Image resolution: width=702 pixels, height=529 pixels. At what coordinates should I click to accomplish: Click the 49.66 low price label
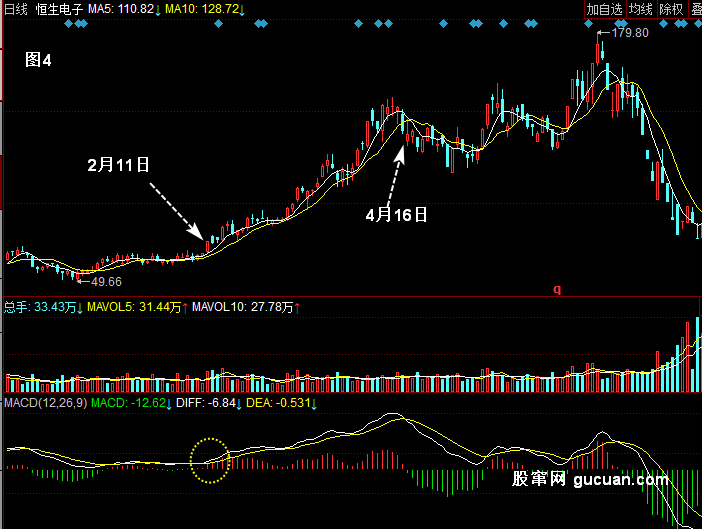106,282
